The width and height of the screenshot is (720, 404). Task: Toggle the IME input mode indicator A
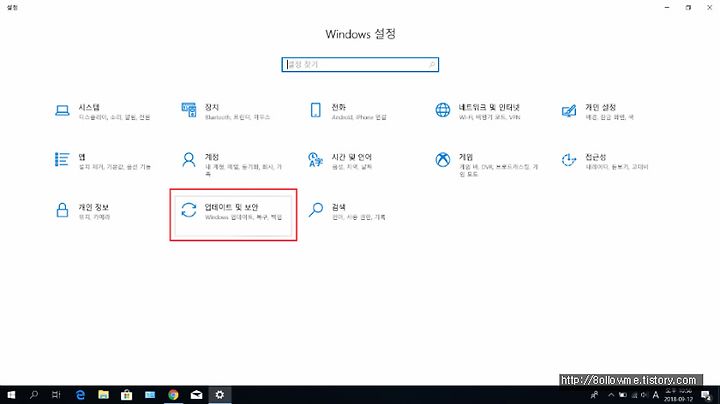656,395
